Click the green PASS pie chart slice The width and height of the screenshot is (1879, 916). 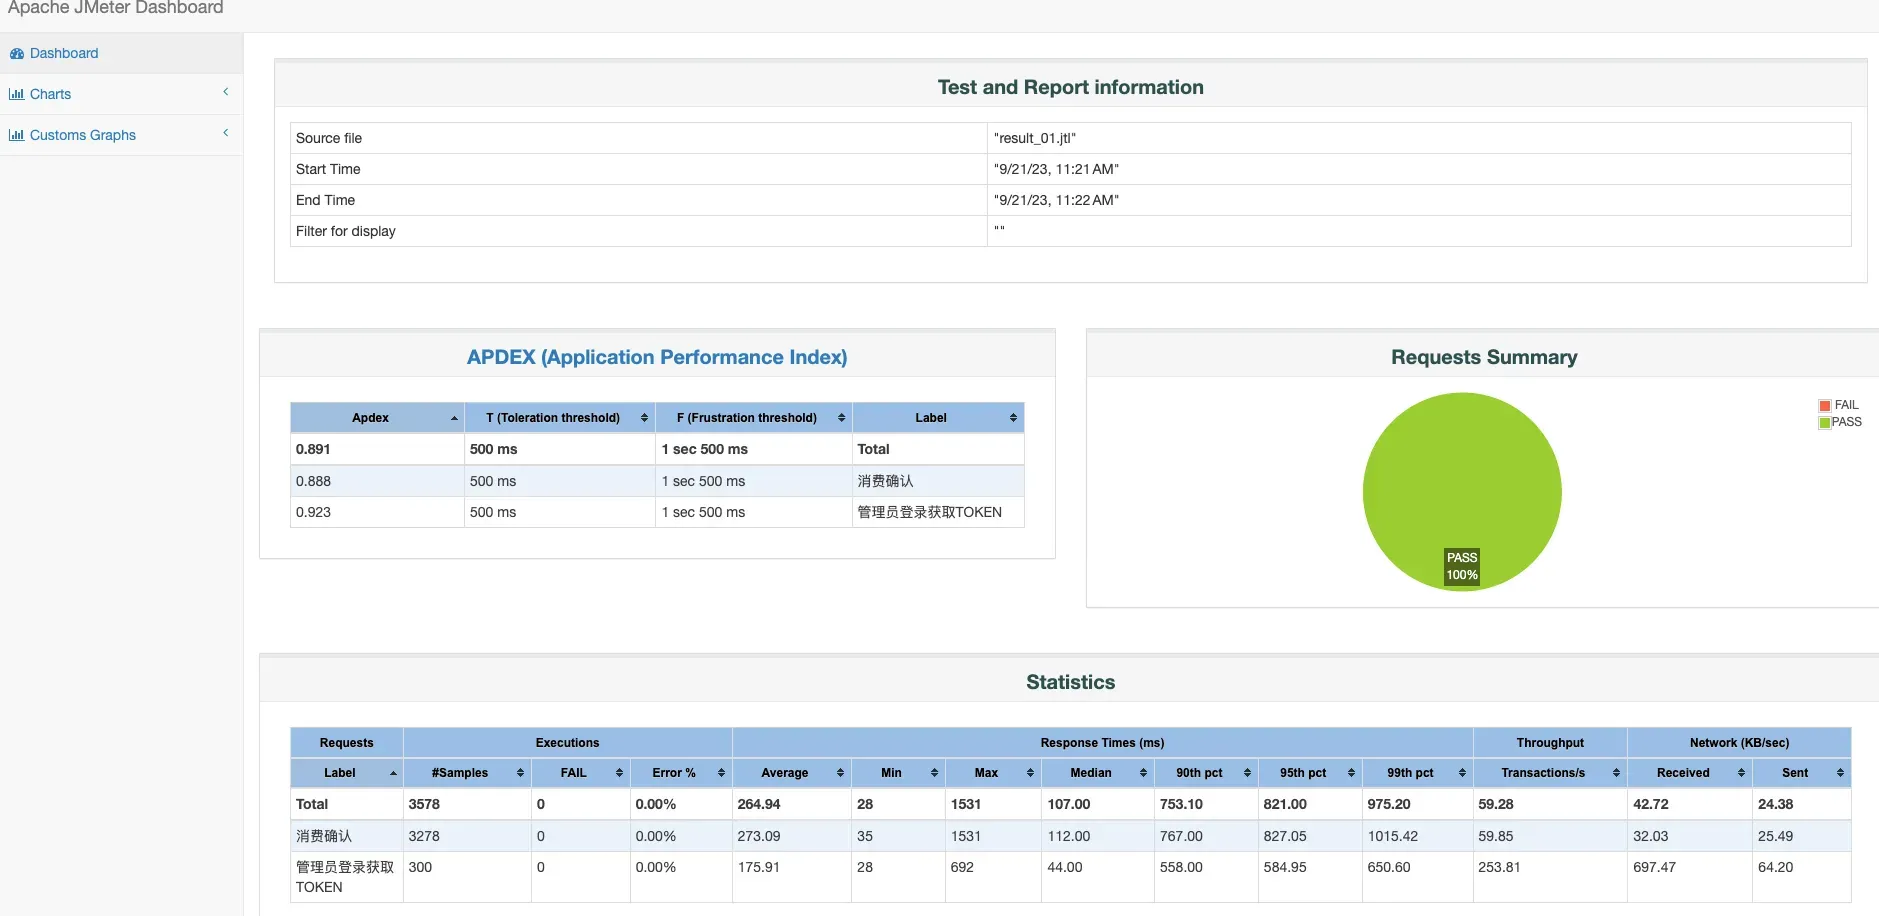click(x=1461, y=480)
